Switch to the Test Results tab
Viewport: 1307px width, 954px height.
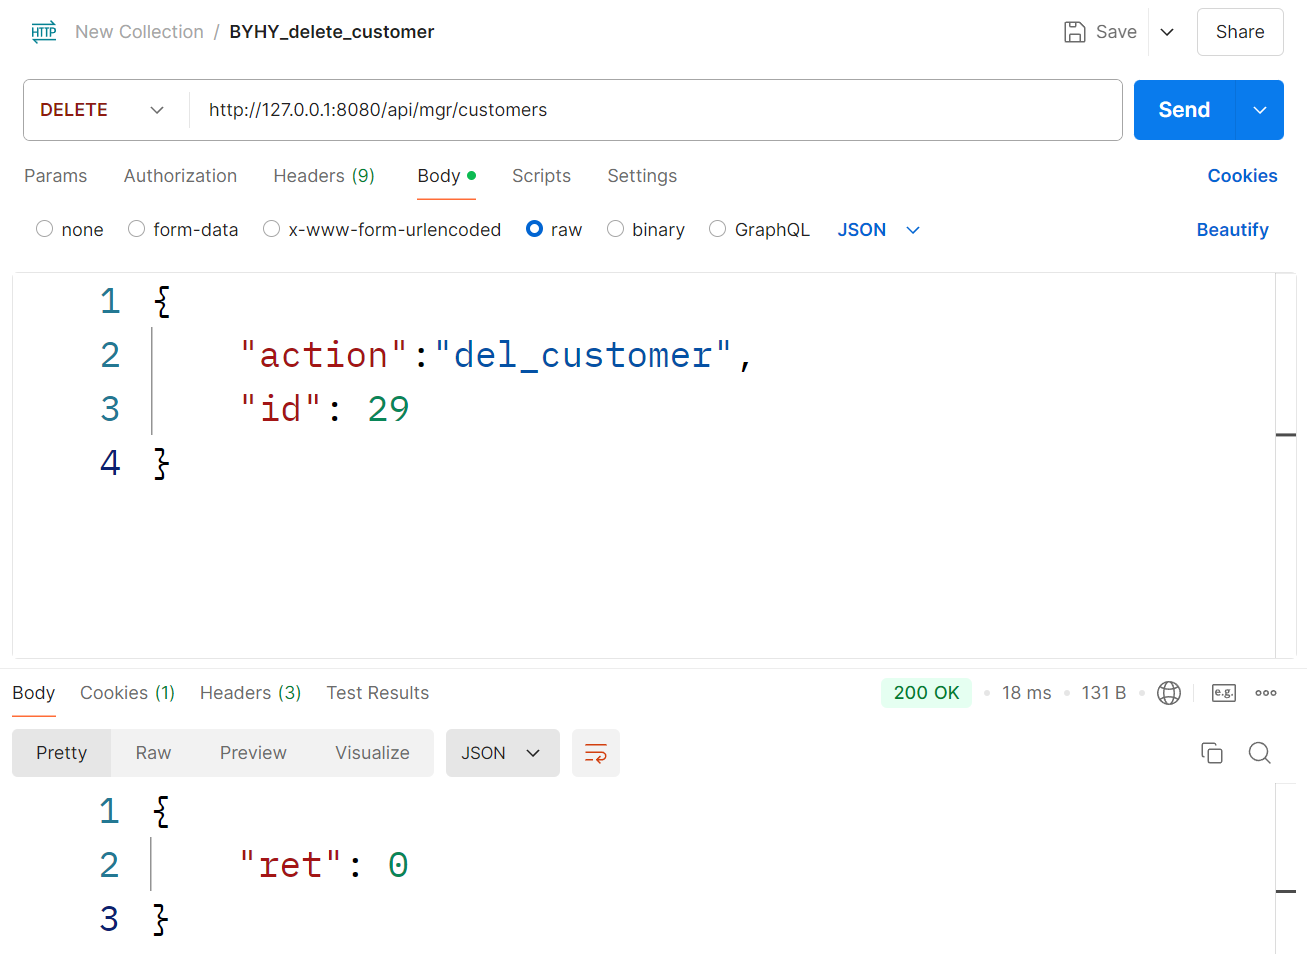tap(377, 693)
